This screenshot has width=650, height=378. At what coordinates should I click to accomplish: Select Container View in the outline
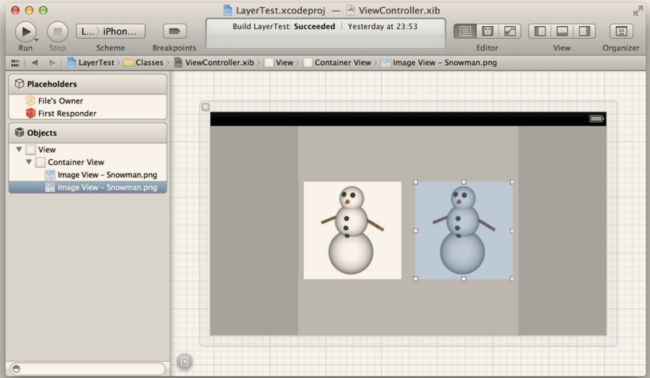point(87,162)
